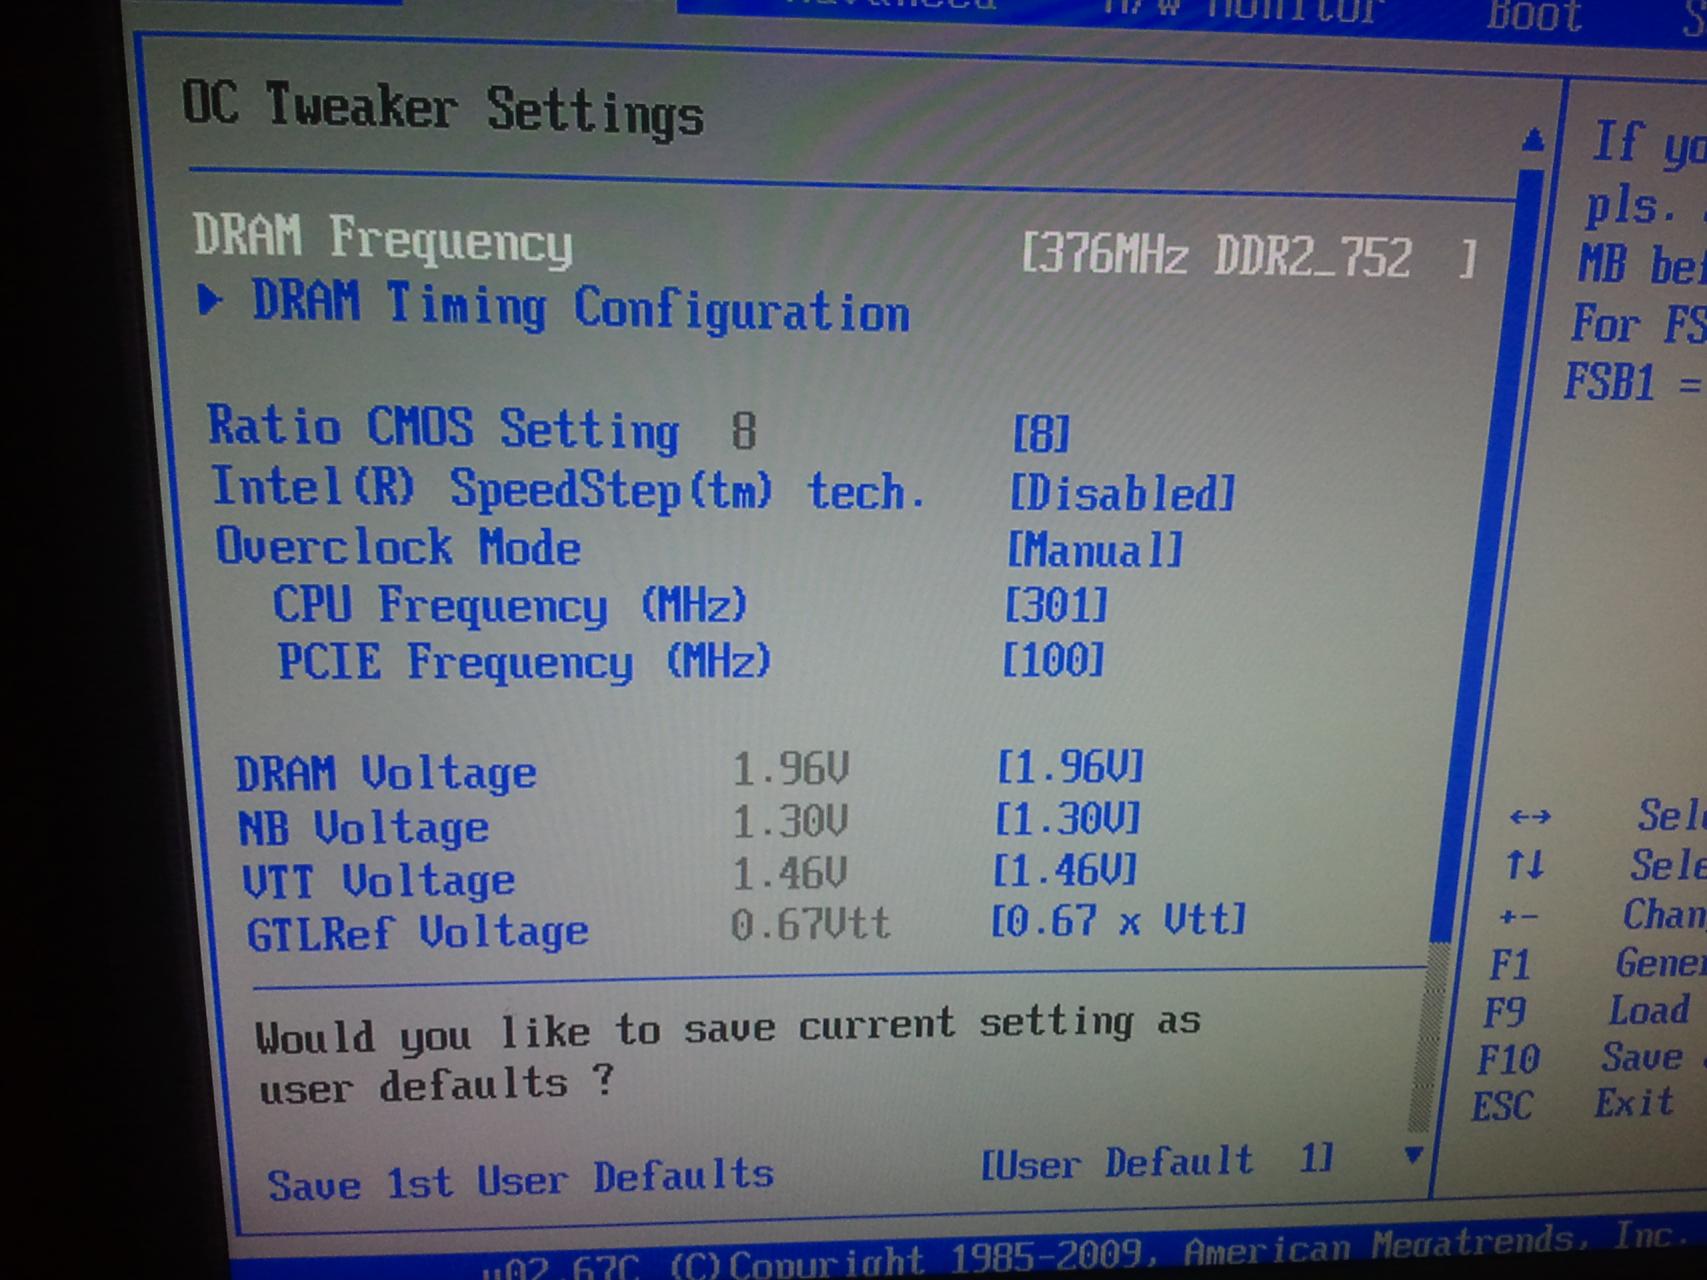Screen dimensions: 1707x1280
Task: Open the H/W Monitor tab
Action: (x=1245, y=10)
